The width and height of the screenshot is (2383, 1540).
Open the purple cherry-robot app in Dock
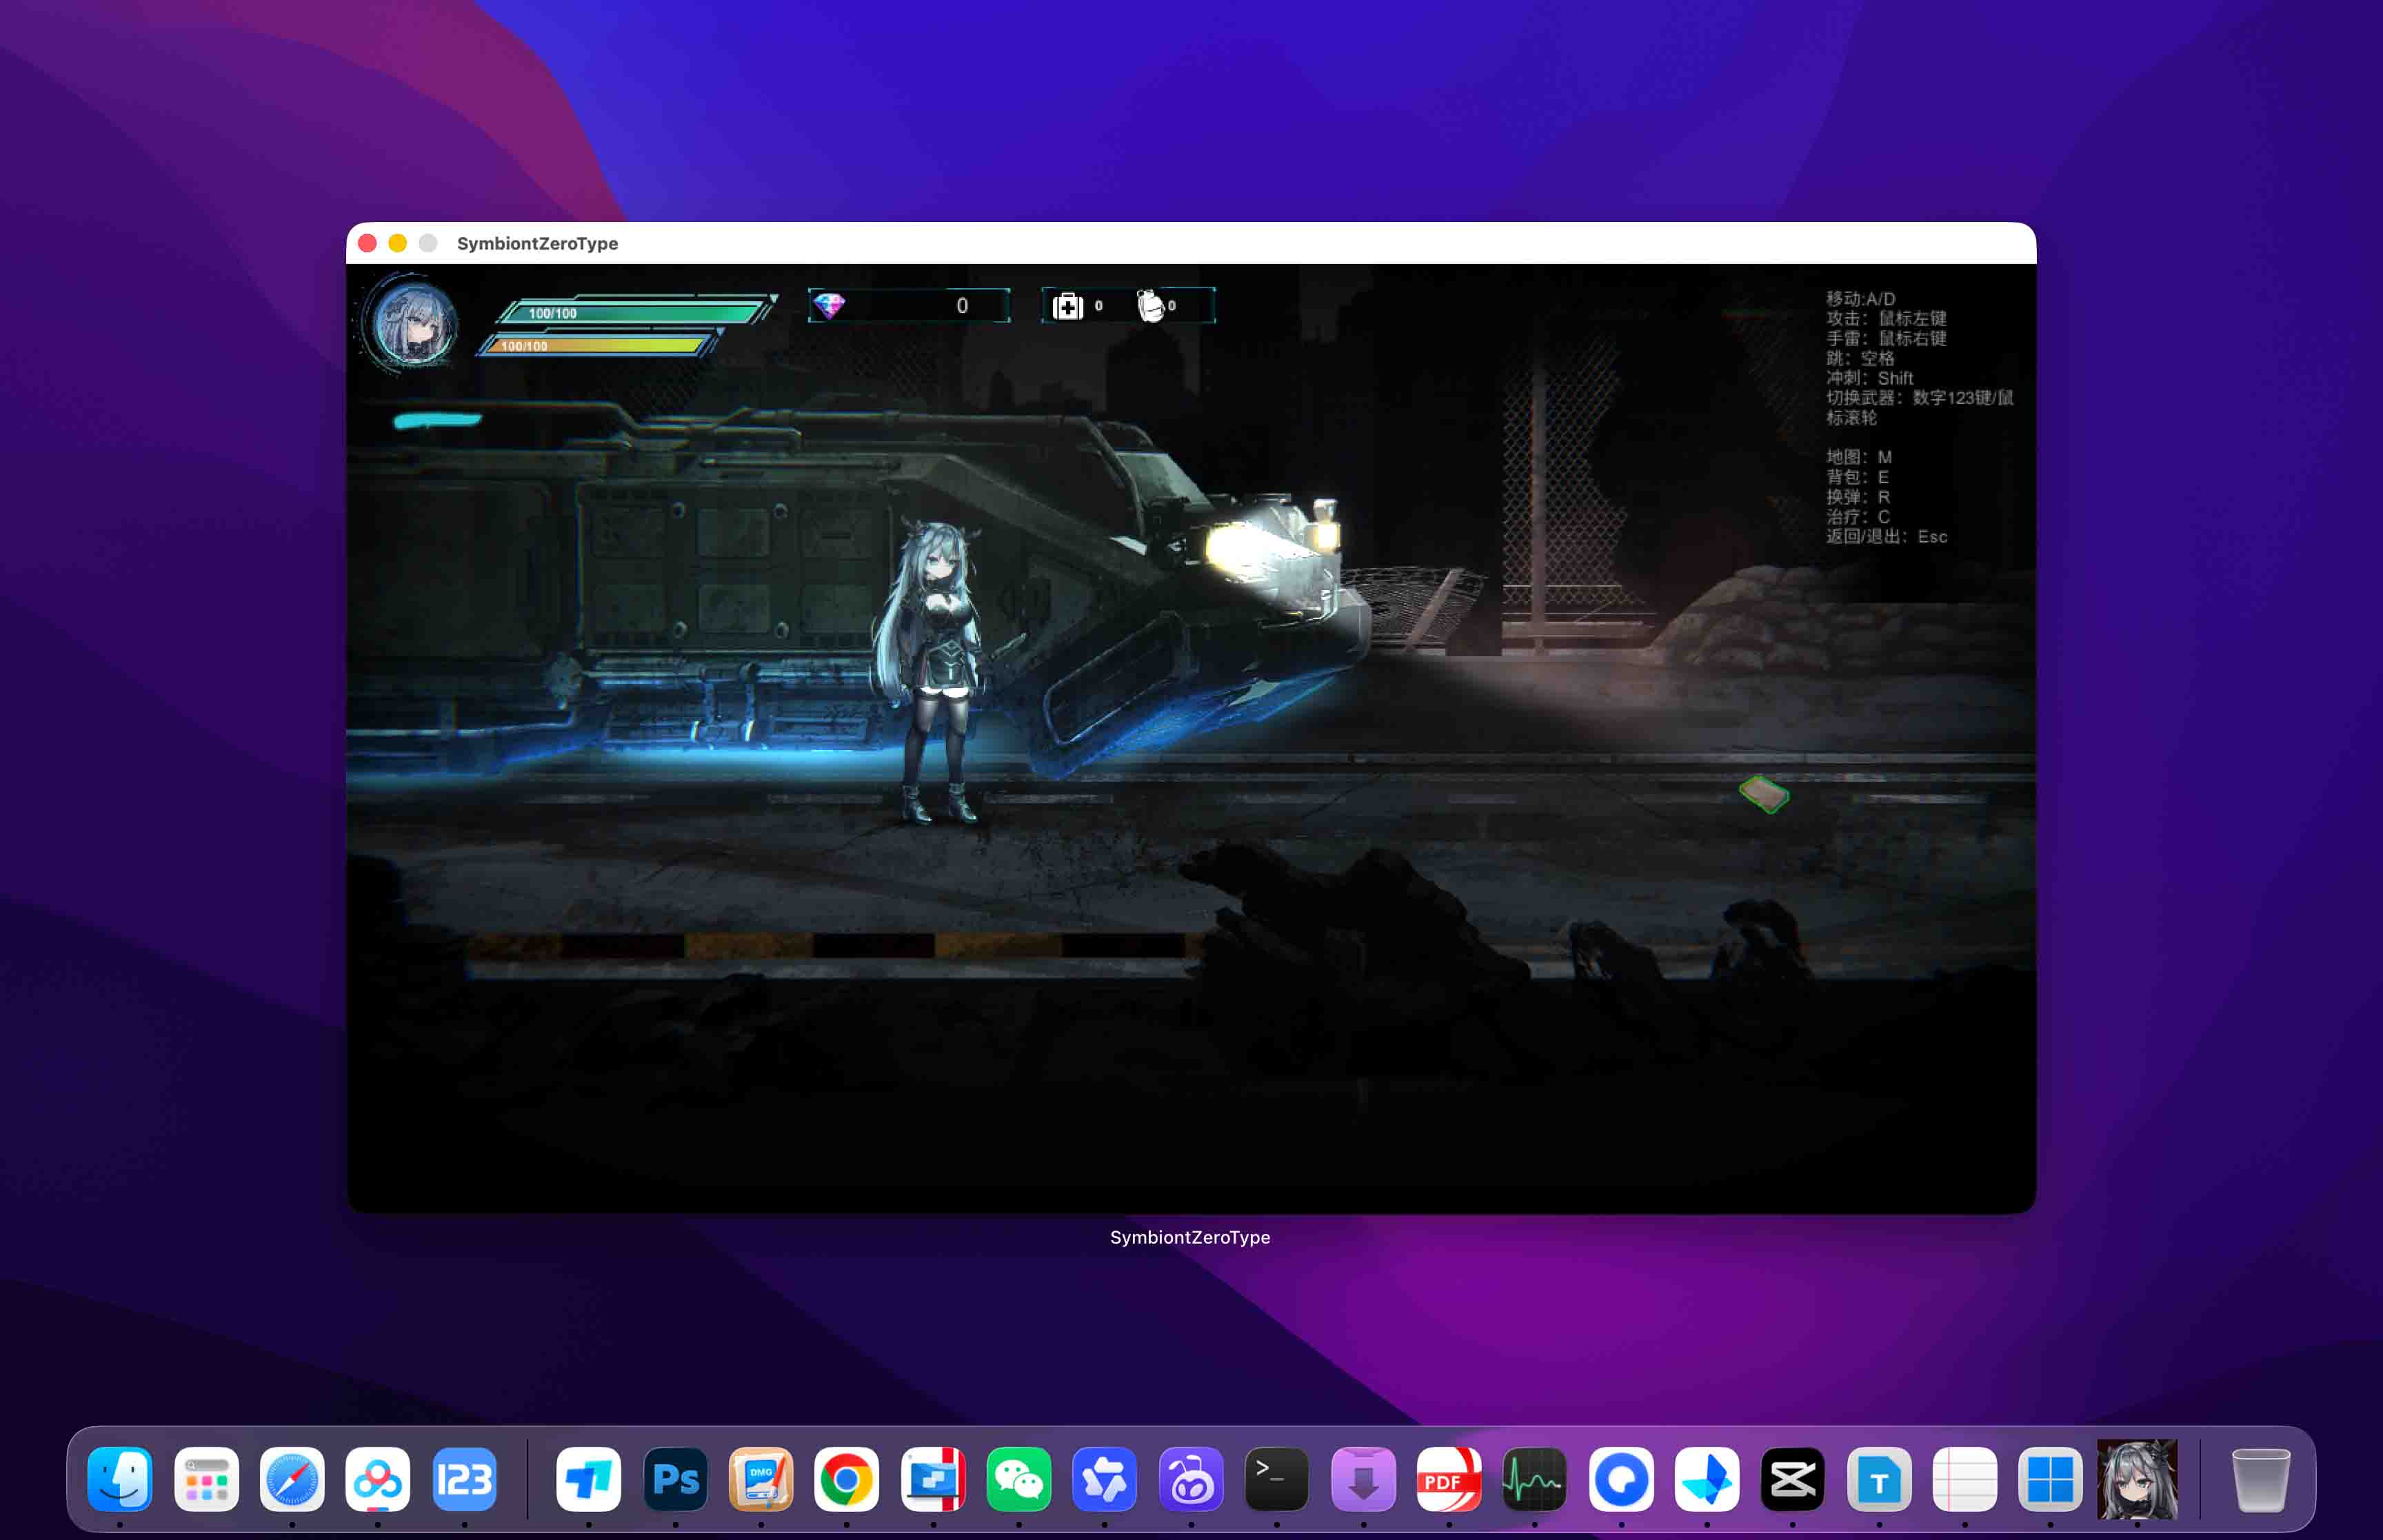pyautogui.click(x=1191, y=1479)
